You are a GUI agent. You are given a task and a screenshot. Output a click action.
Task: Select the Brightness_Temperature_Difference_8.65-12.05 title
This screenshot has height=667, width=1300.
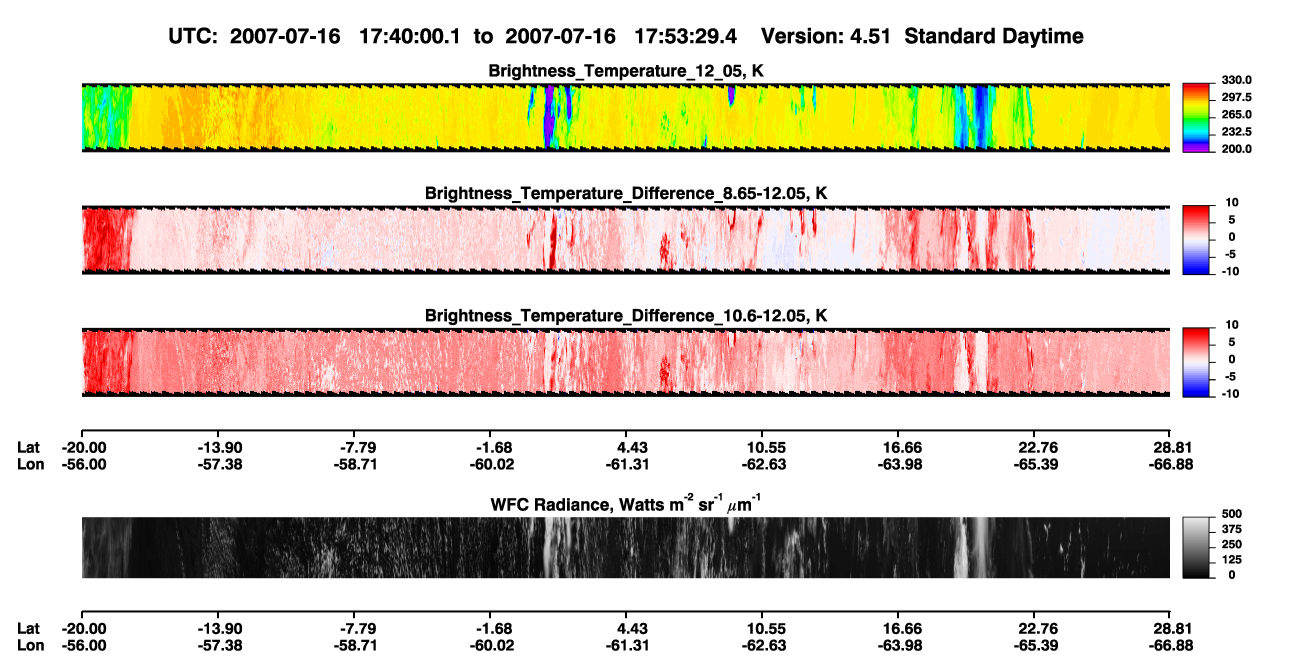click(x=626, y=193)
